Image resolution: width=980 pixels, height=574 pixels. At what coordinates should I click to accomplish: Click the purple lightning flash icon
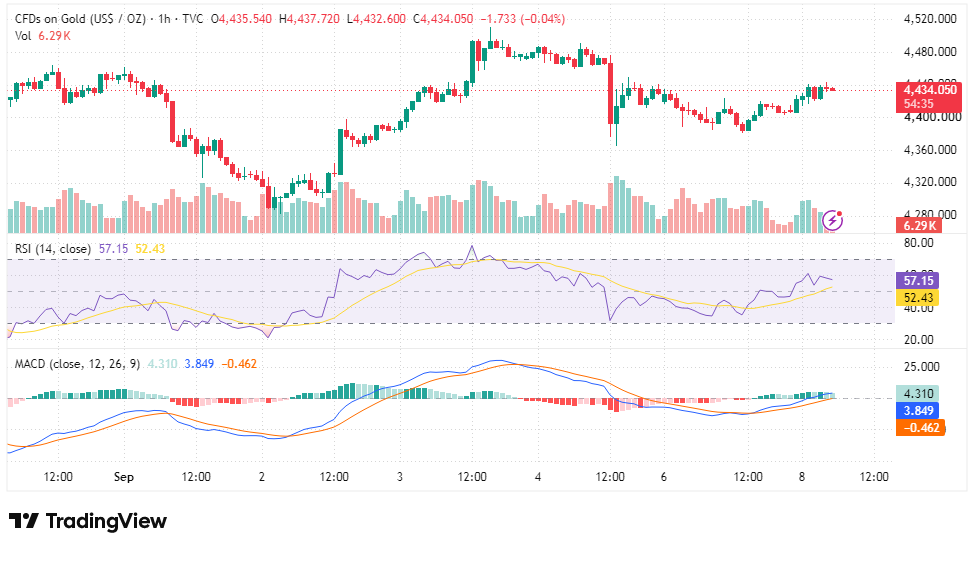(832, 221)
